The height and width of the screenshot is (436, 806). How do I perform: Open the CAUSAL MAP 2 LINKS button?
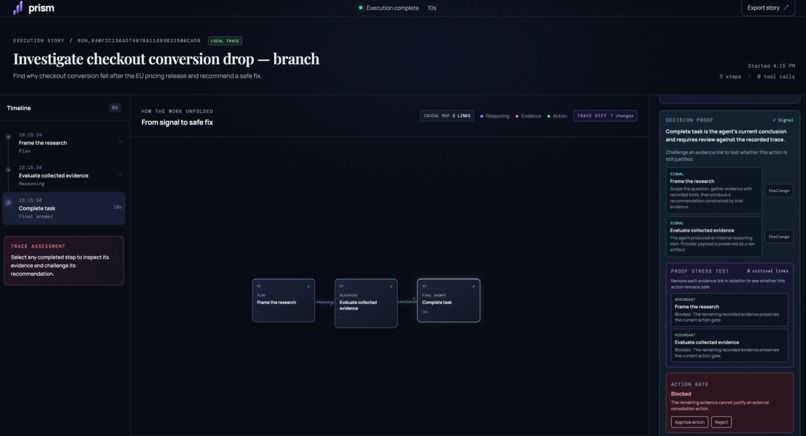tap(447, 116)
